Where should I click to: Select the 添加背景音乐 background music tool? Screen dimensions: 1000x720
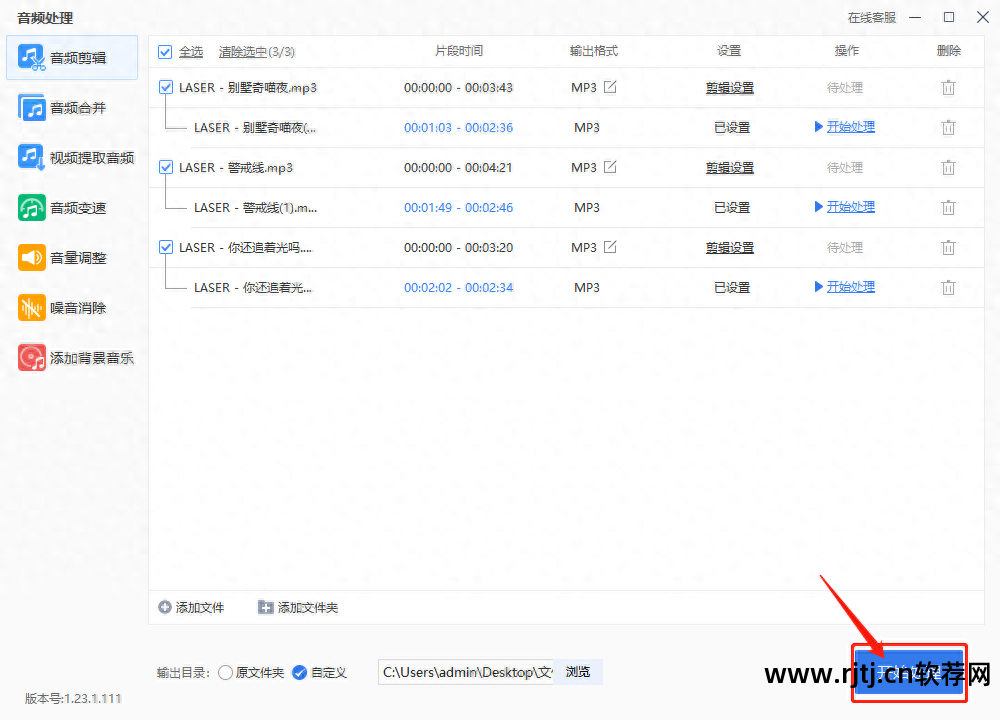click(x=71, y=357)
